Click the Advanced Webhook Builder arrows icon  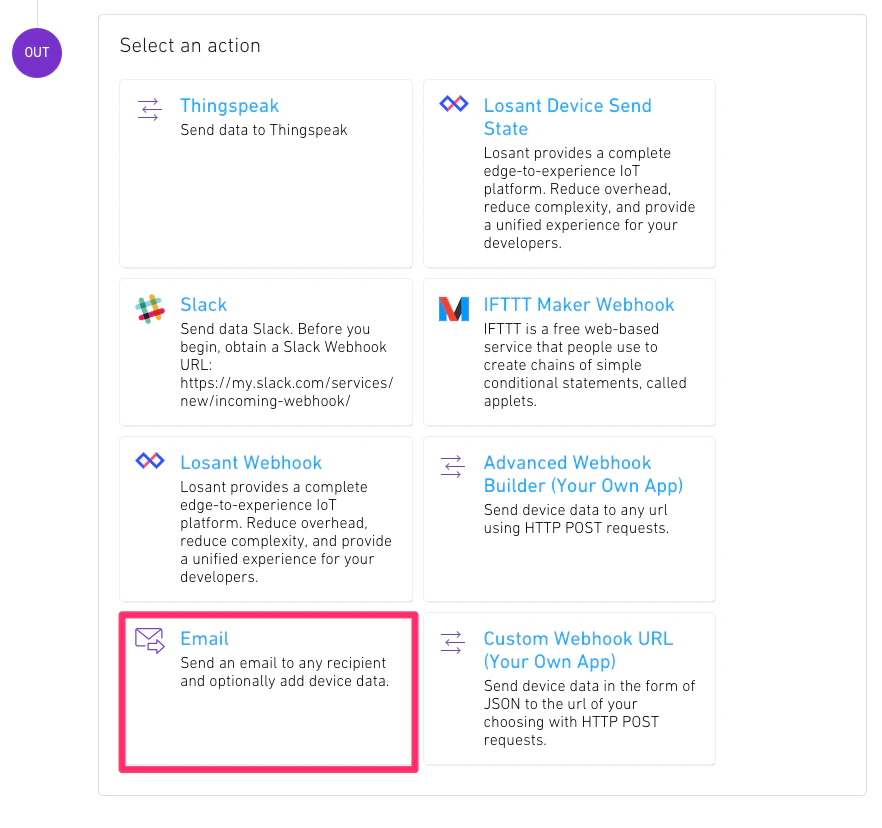(x=453, y=467)
